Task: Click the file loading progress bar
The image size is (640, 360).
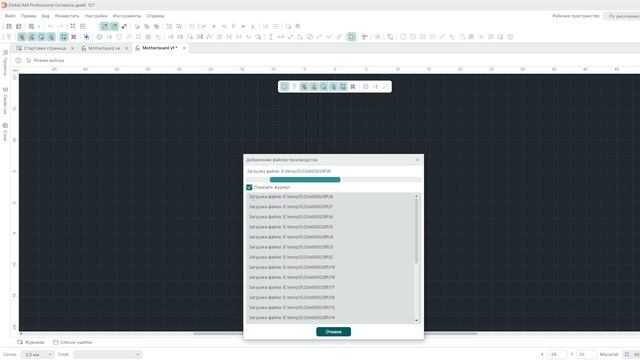Action: (333, 180)
